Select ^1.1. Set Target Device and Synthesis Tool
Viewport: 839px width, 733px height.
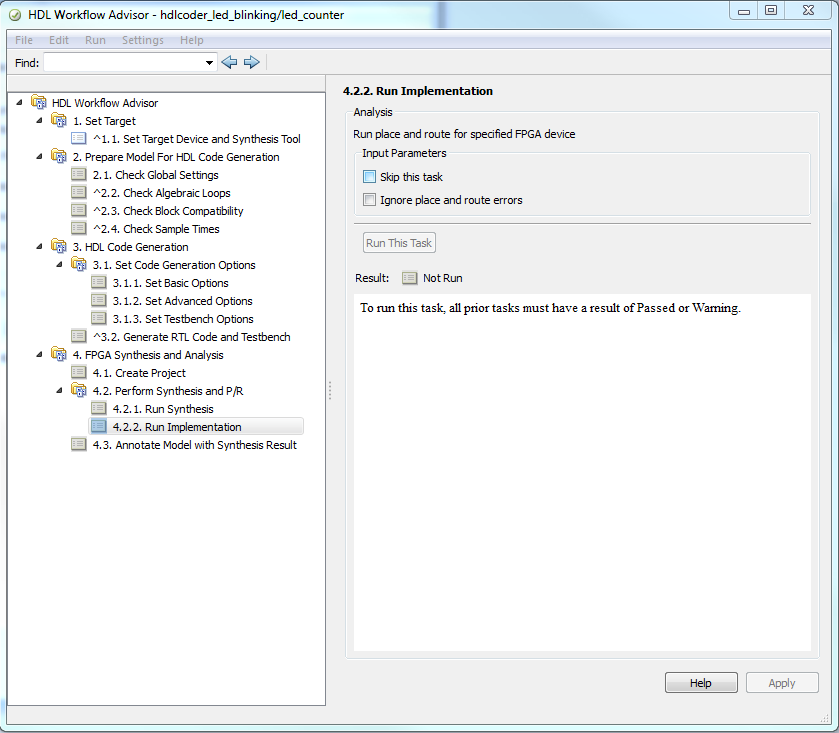click(196, 139)
